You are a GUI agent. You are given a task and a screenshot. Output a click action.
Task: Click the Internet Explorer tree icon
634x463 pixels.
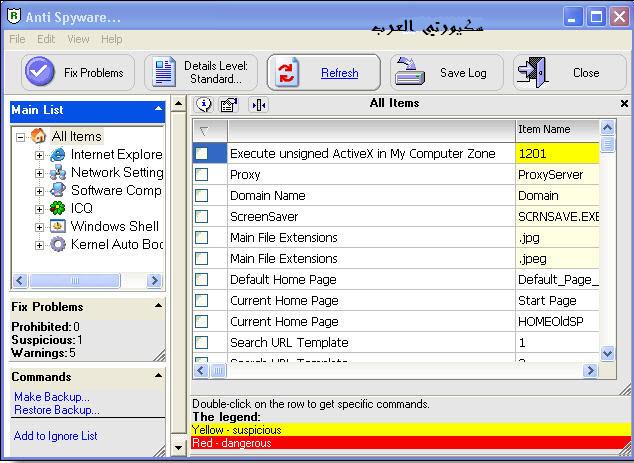[x=58, y=154]
